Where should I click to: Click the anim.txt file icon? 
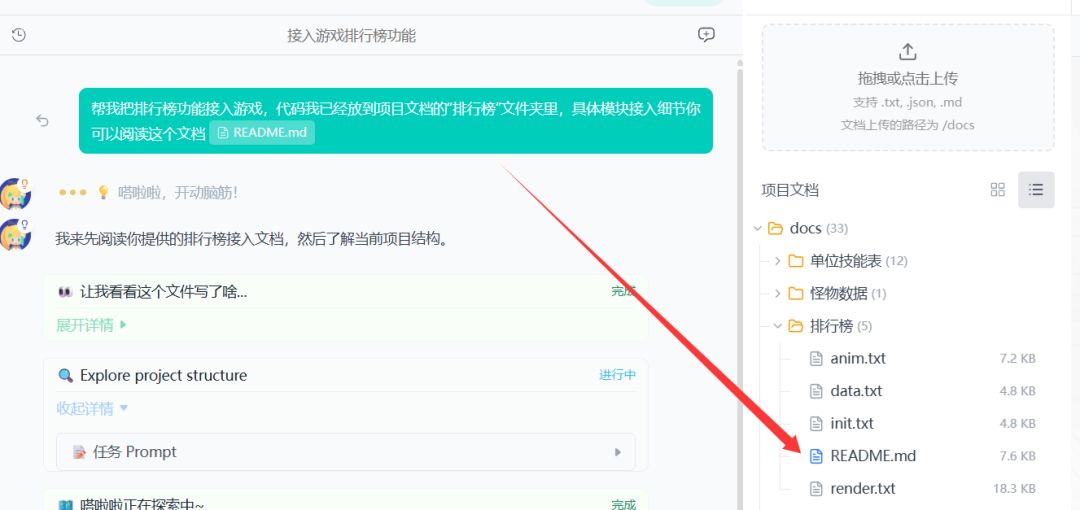816,358
